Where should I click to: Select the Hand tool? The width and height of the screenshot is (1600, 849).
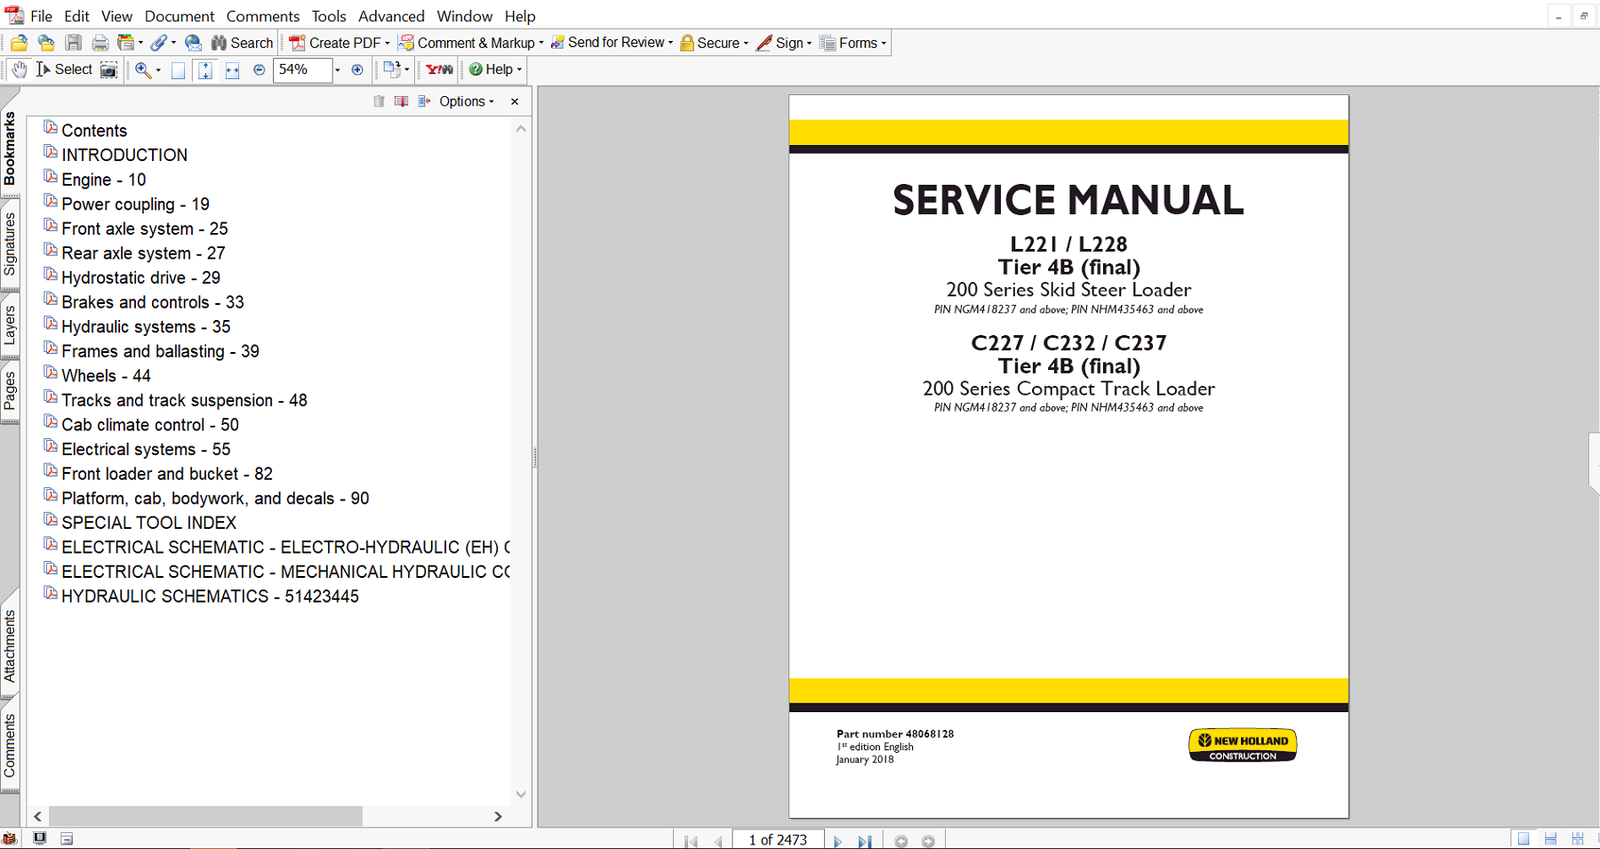pos(19,70)
